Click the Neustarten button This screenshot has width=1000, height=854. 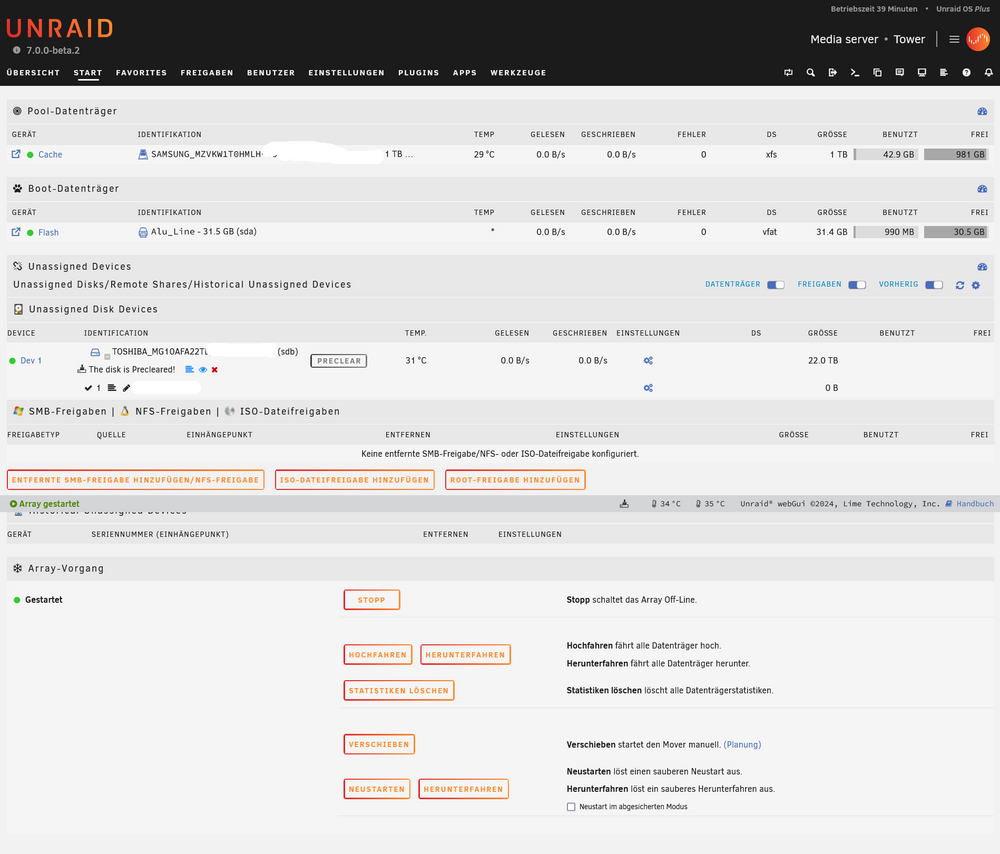pos(377,789)
